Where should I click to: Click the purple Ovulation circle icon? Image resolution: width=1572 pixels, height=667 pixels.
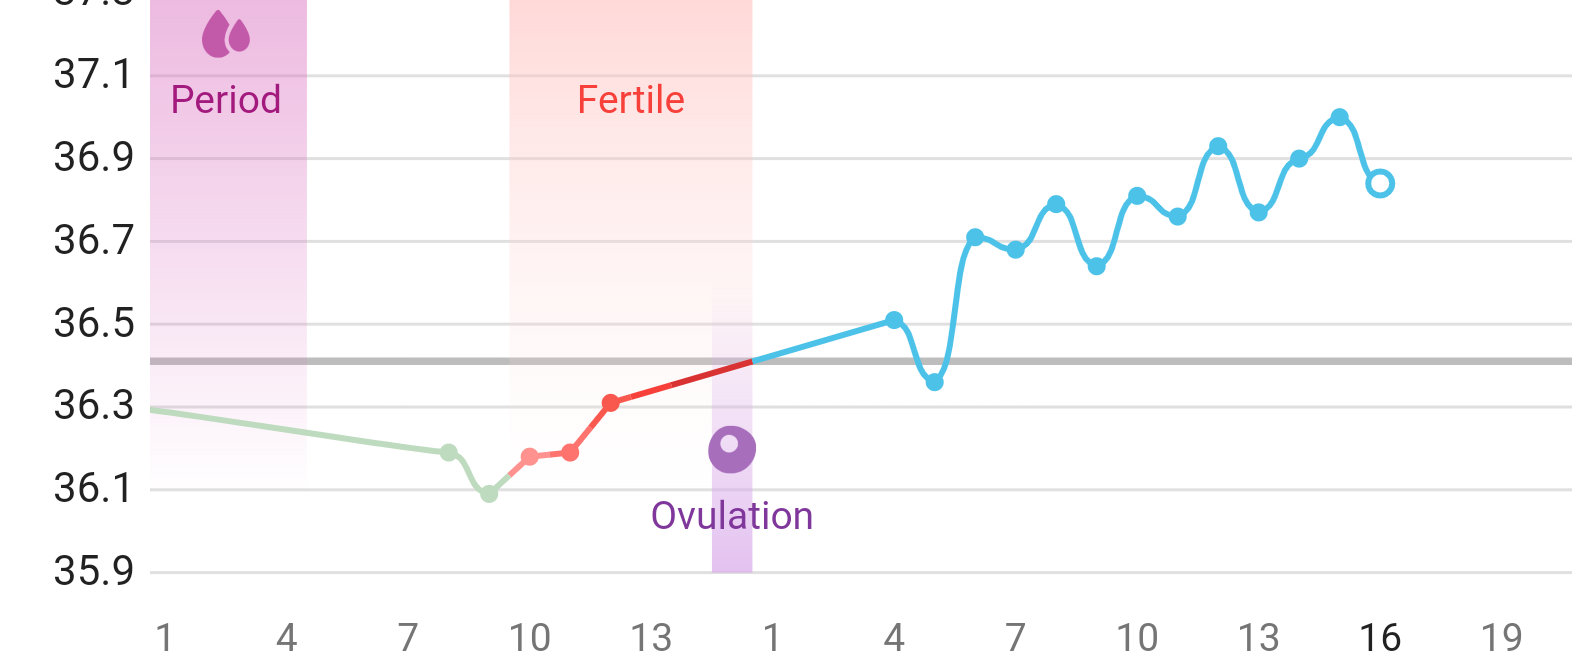(x=732, y=449)
